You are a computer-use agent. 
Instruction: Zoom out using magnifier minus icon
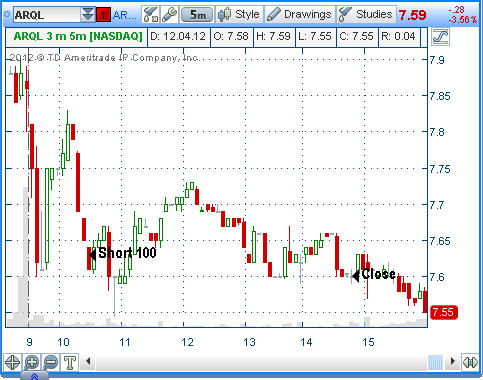(51, 362)
